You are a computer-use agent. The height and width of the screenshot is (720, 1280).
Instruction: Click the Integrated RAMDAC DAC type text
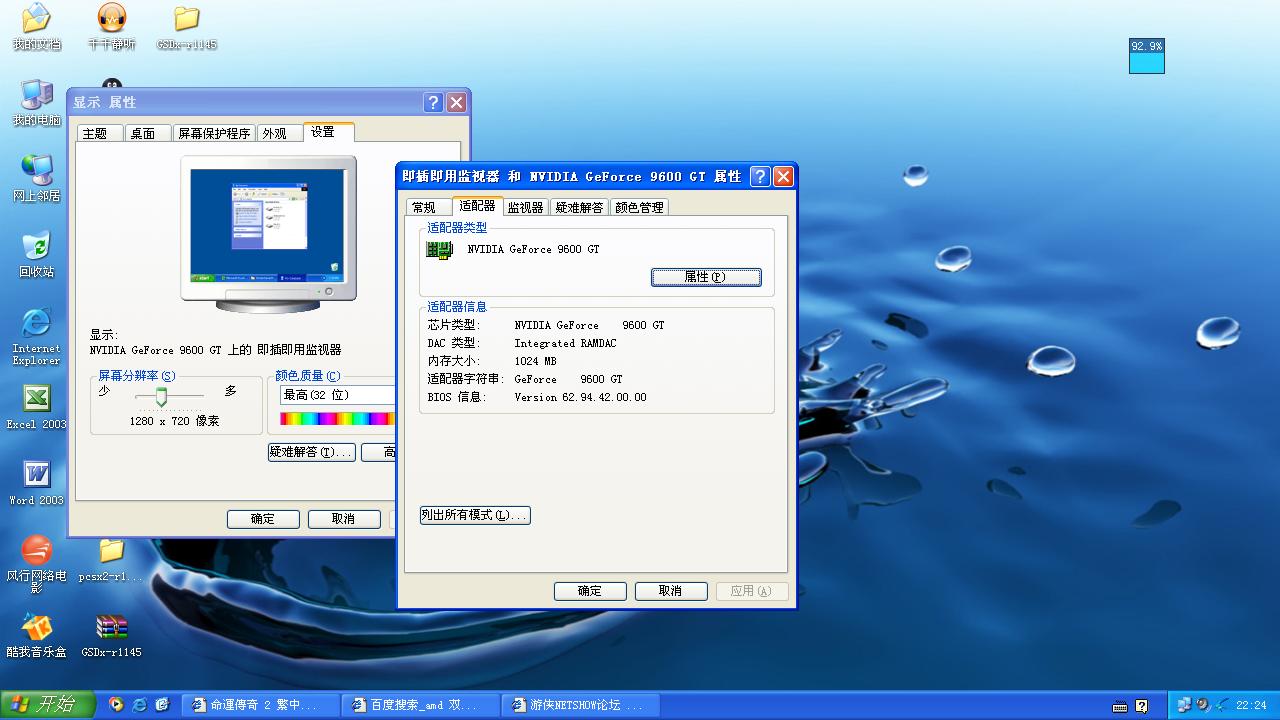click(565, 343)
